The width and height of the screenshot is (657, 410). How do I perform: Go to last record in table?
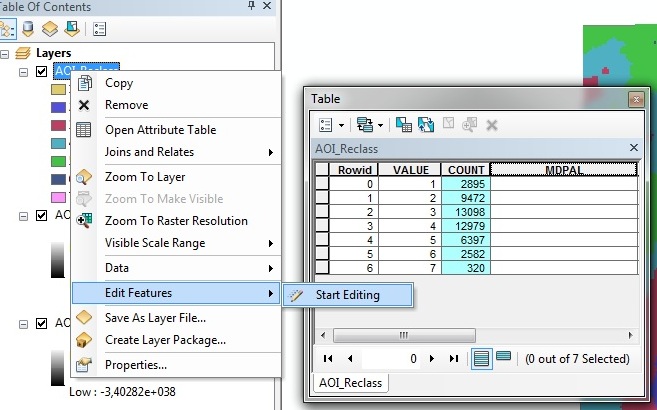tap(453, 358)
